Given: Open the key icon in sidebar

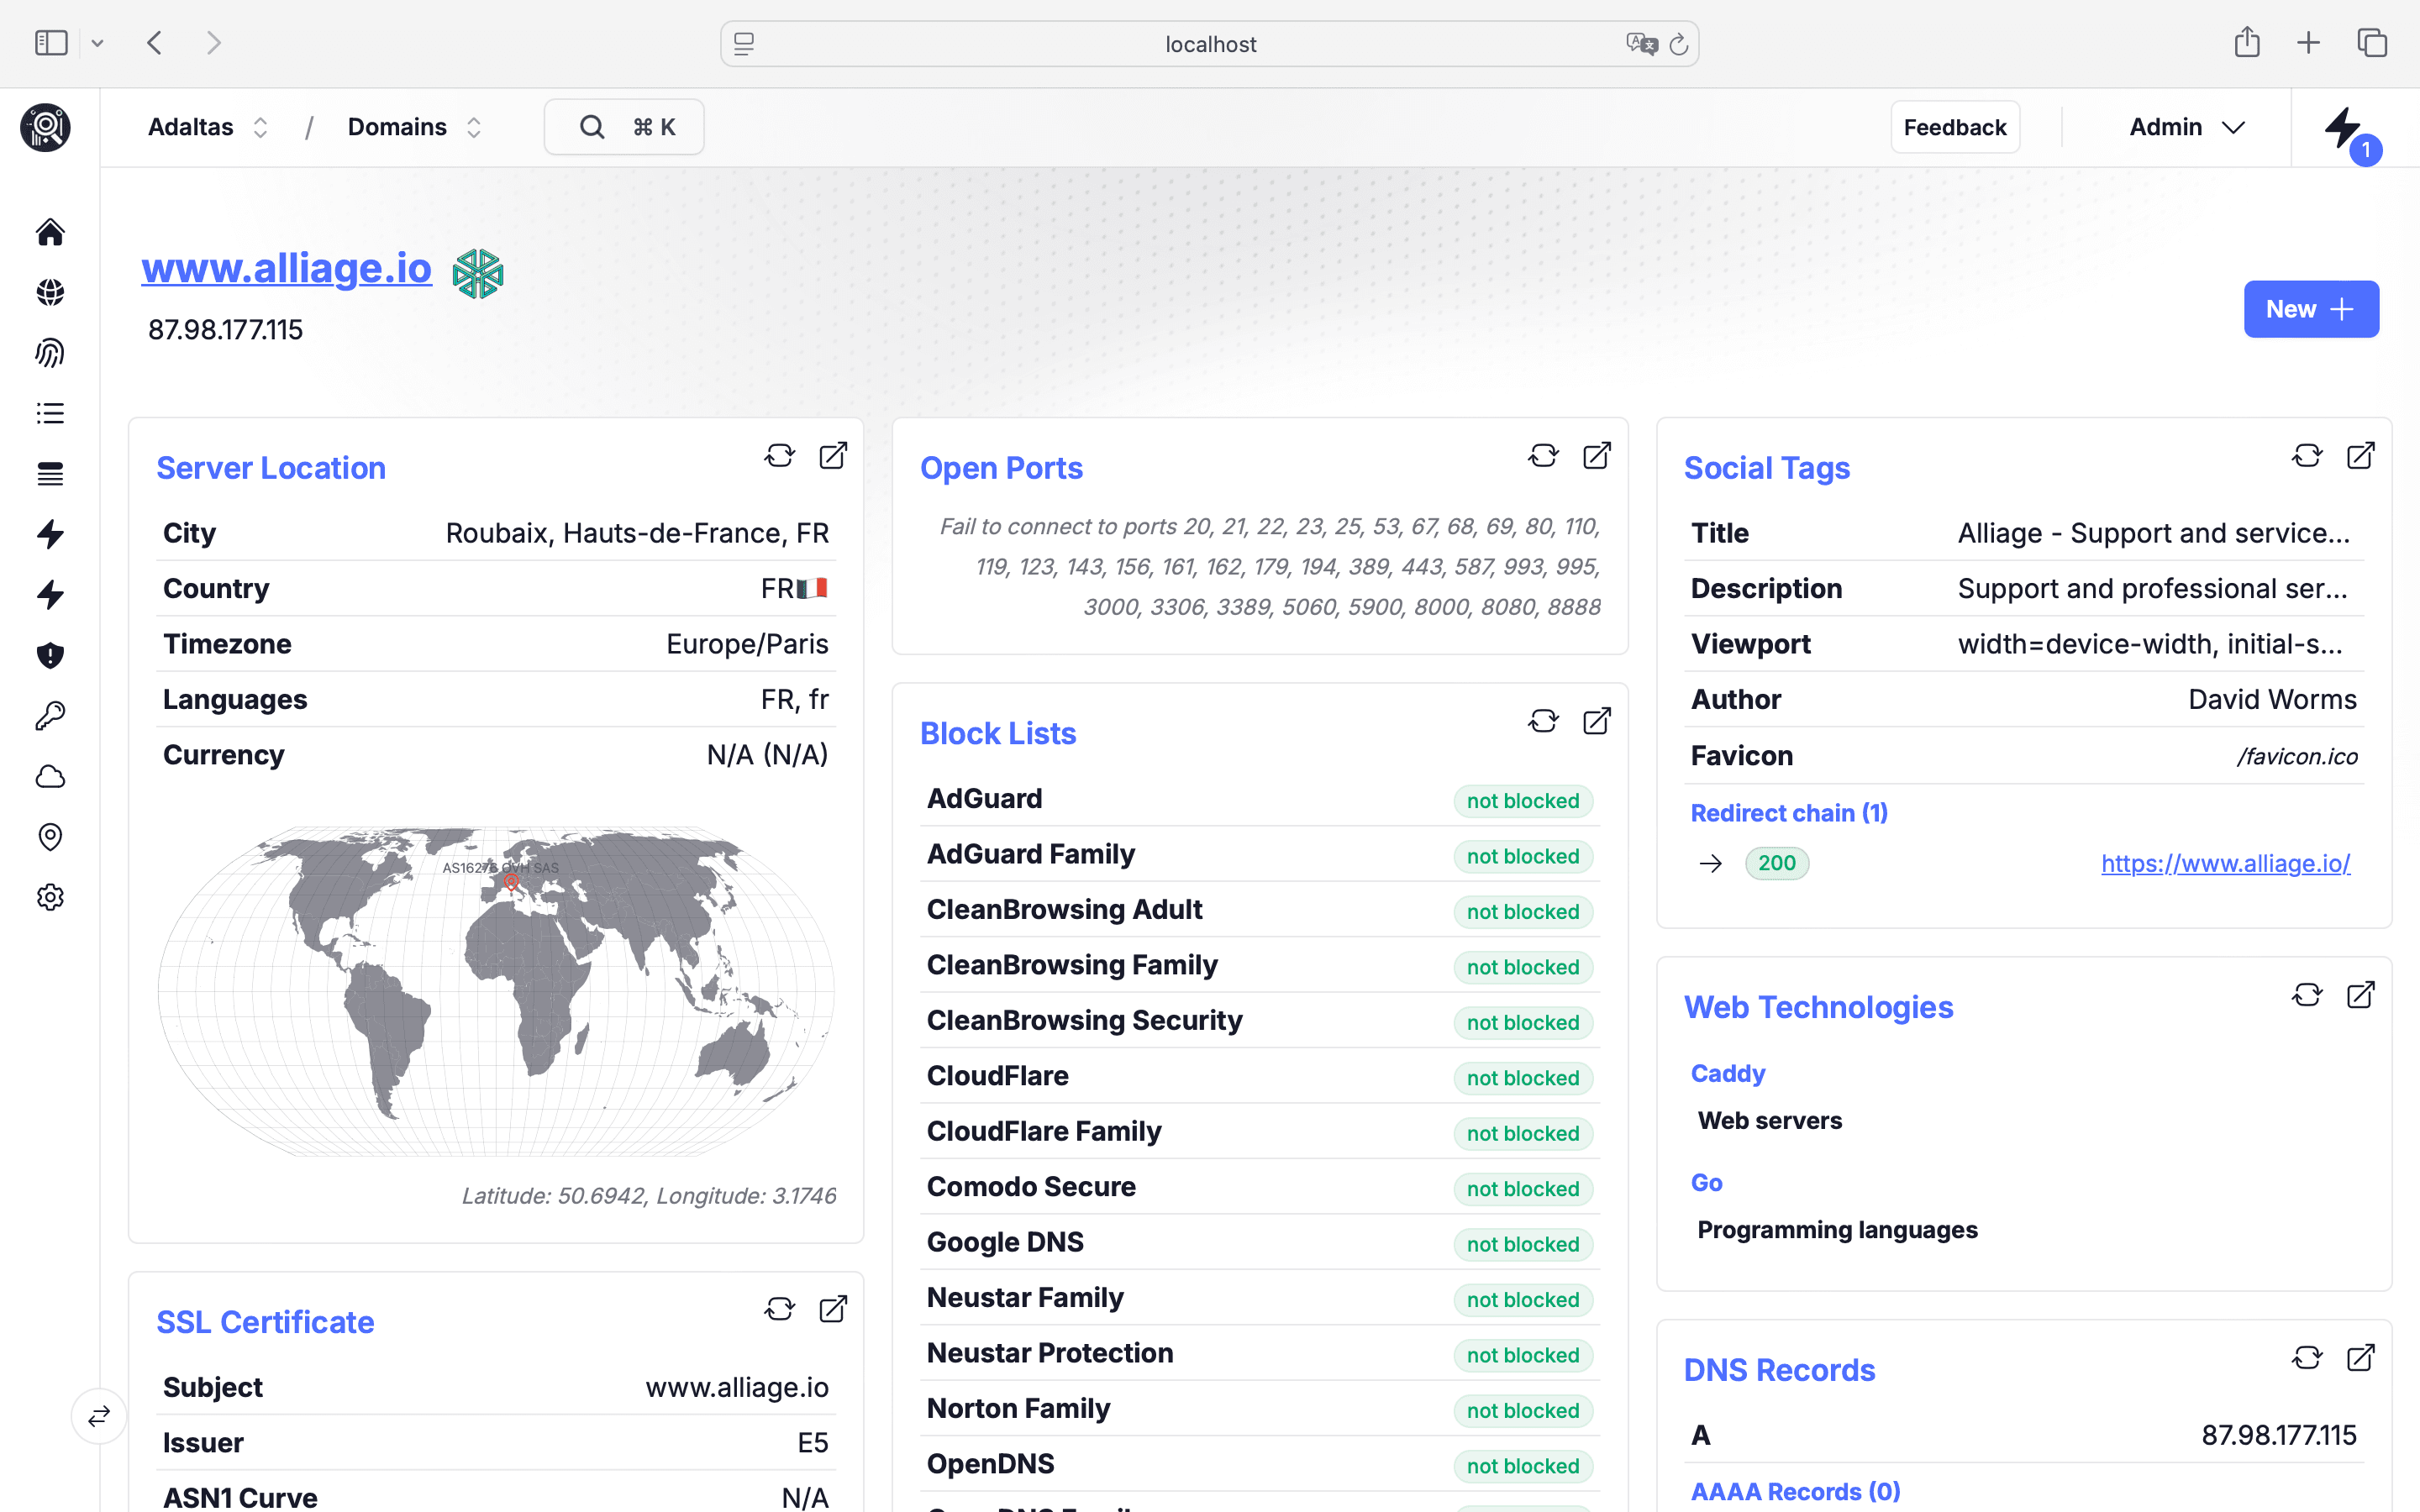Looking at the screenshot, I should click(x=50, y=716).
